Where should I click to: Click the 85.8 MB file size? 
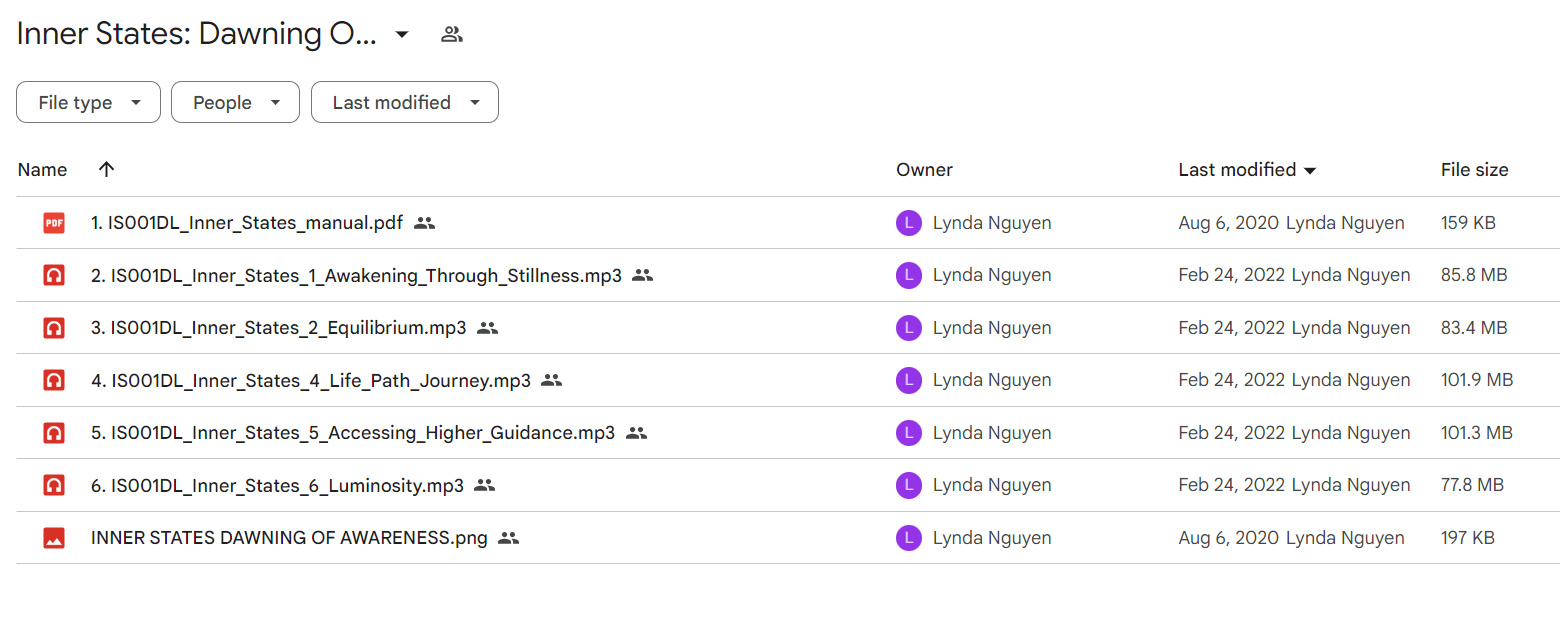(x=1474, y=275)
